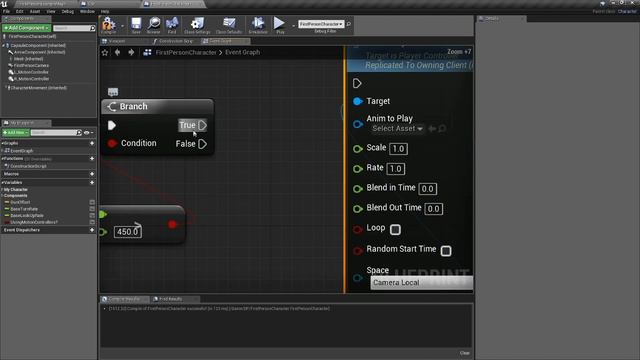Click the red boolean output pin on compare node
Screen dimensions: 640x360
coord(172,224)
